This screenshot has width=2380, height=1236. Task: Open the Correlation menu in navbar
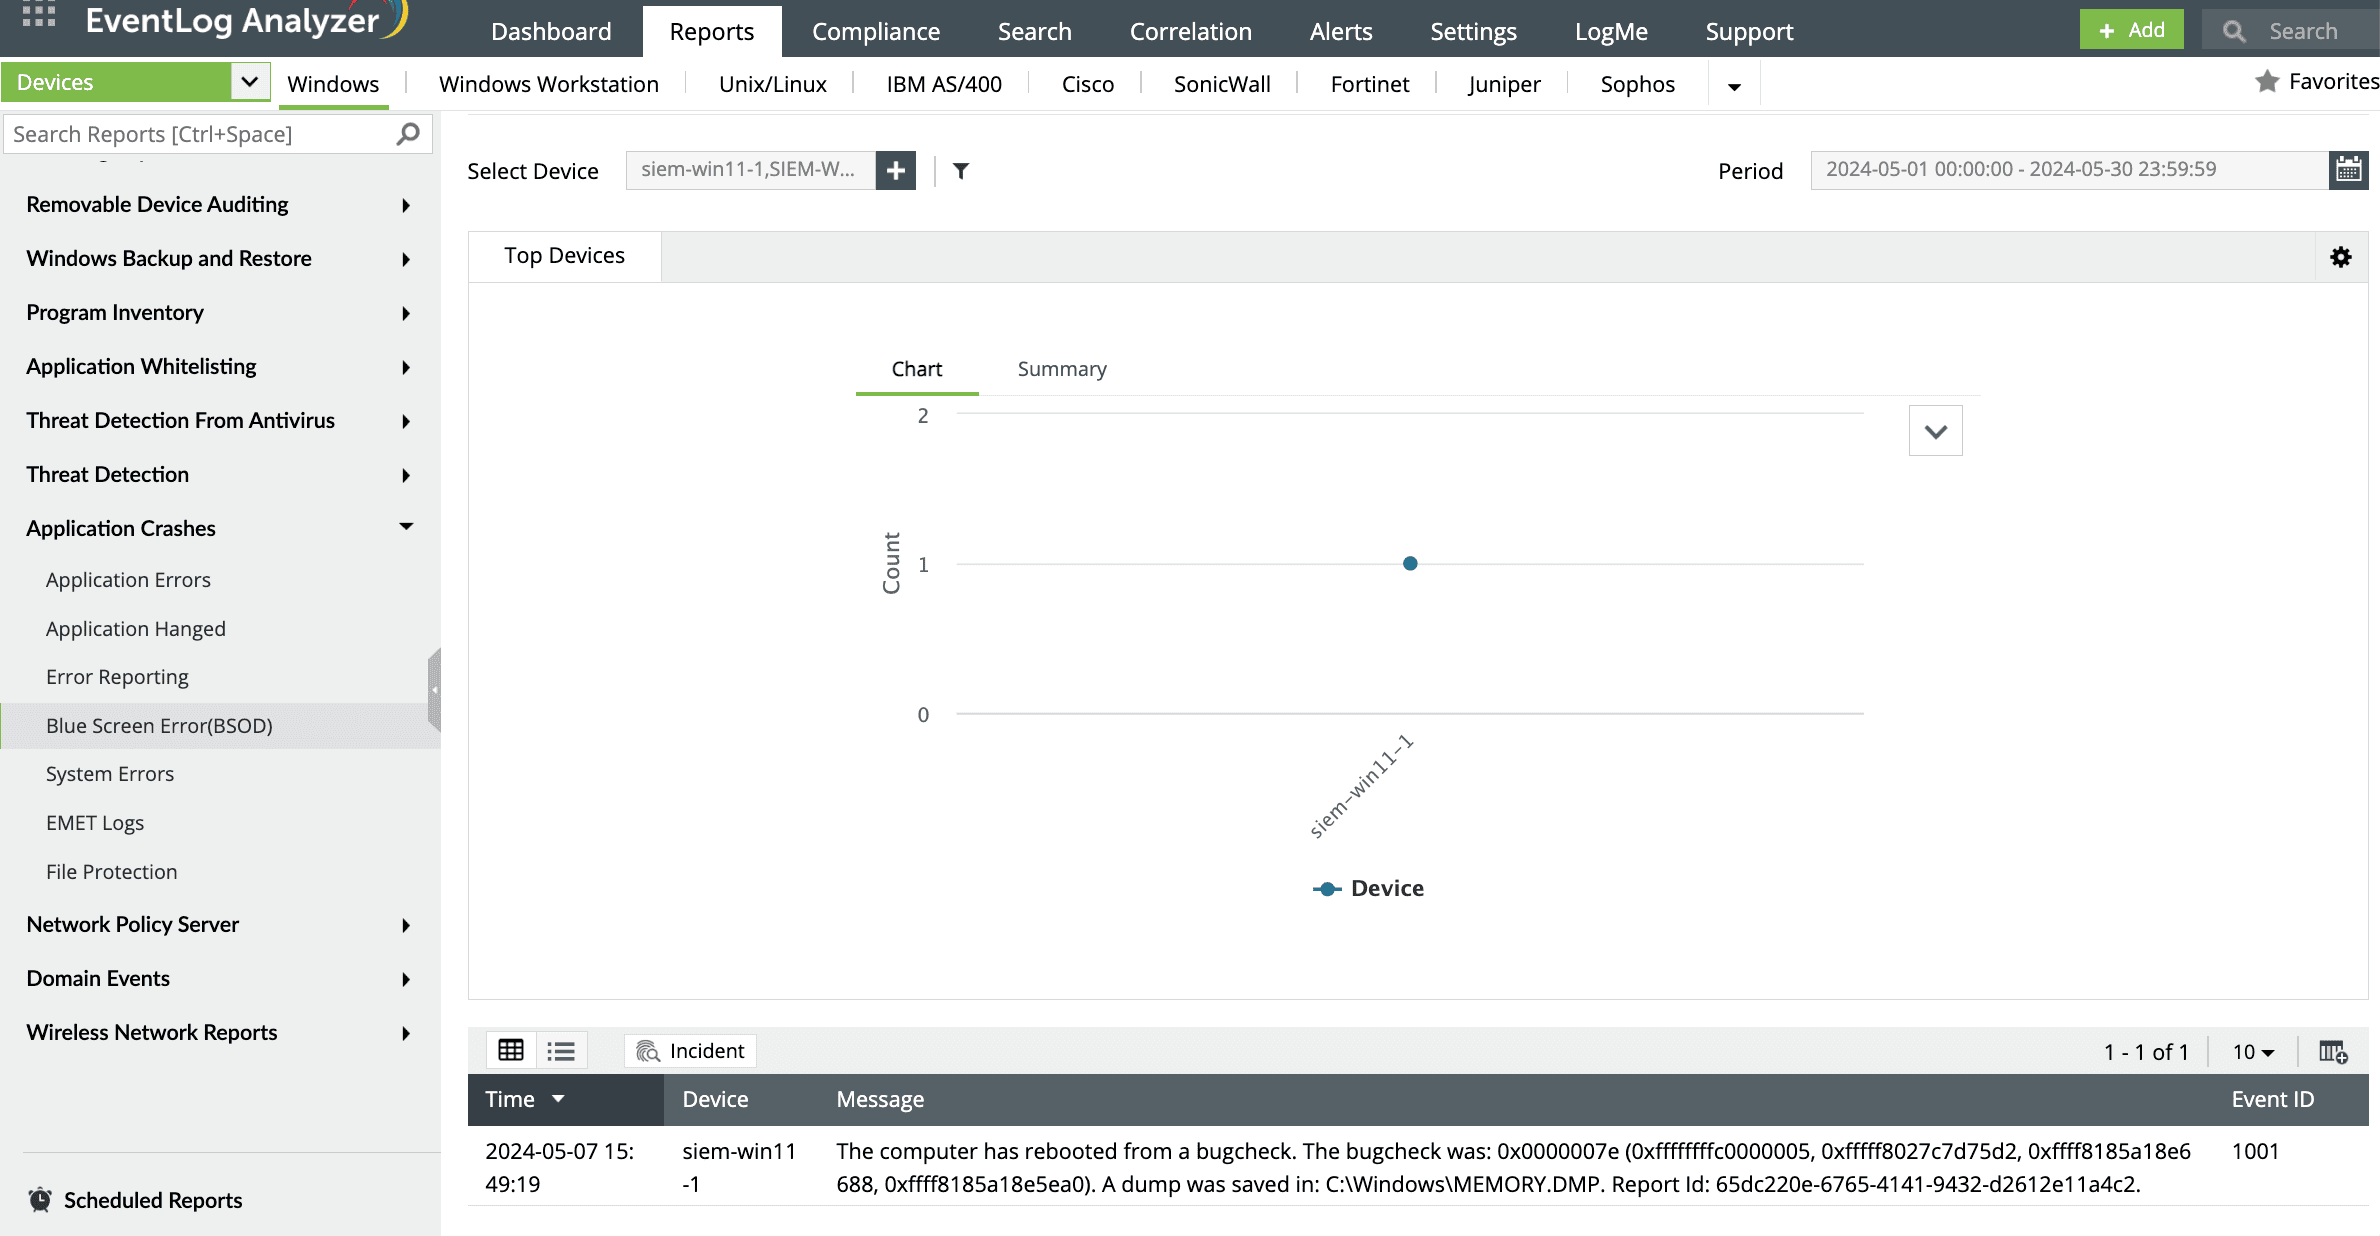(x=1190, y=30)
